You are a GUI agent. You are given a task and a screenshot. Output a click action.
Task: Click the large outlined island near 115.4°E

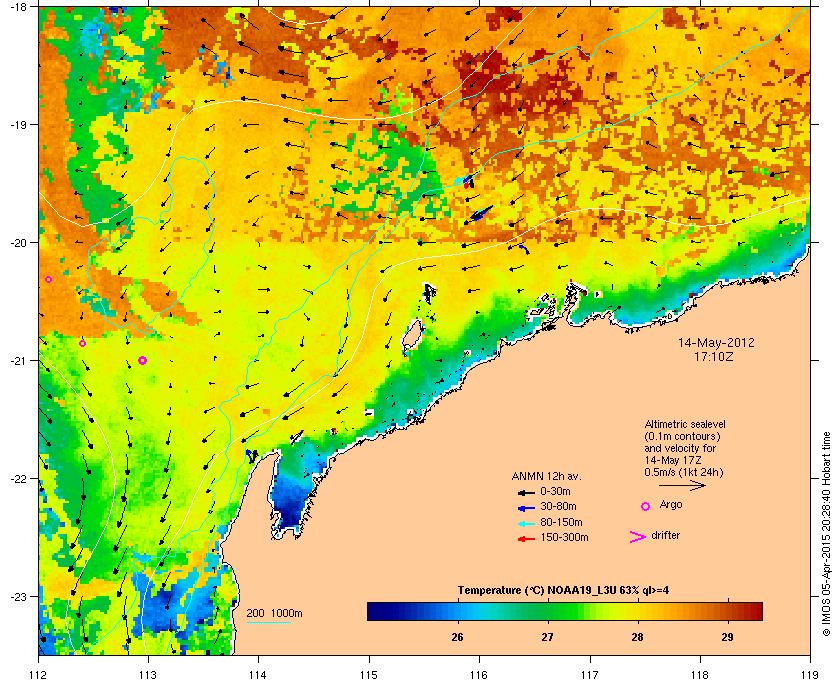[412, 334]
